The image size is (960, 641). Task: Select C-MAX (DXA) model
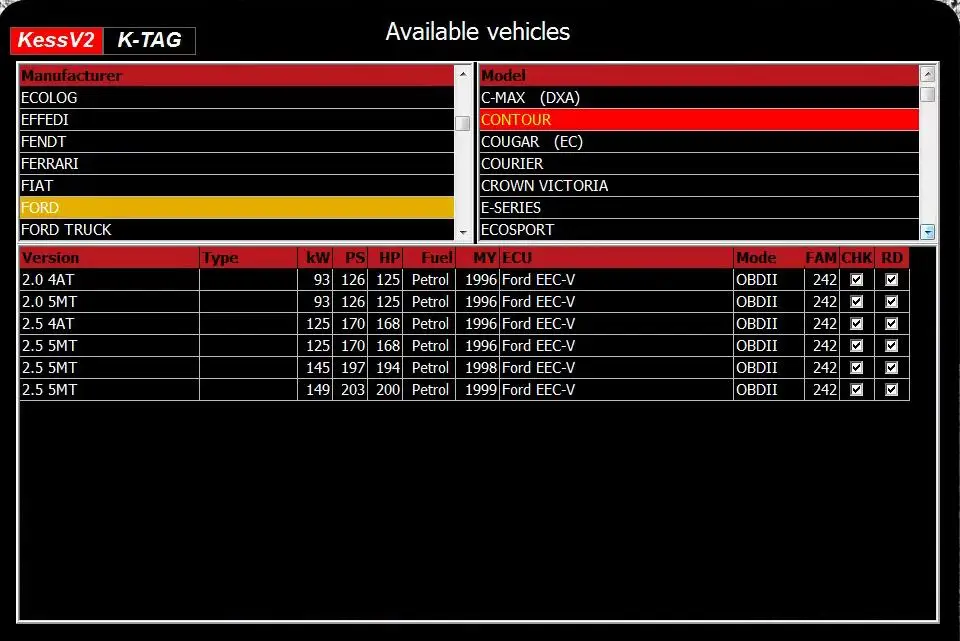699,97
